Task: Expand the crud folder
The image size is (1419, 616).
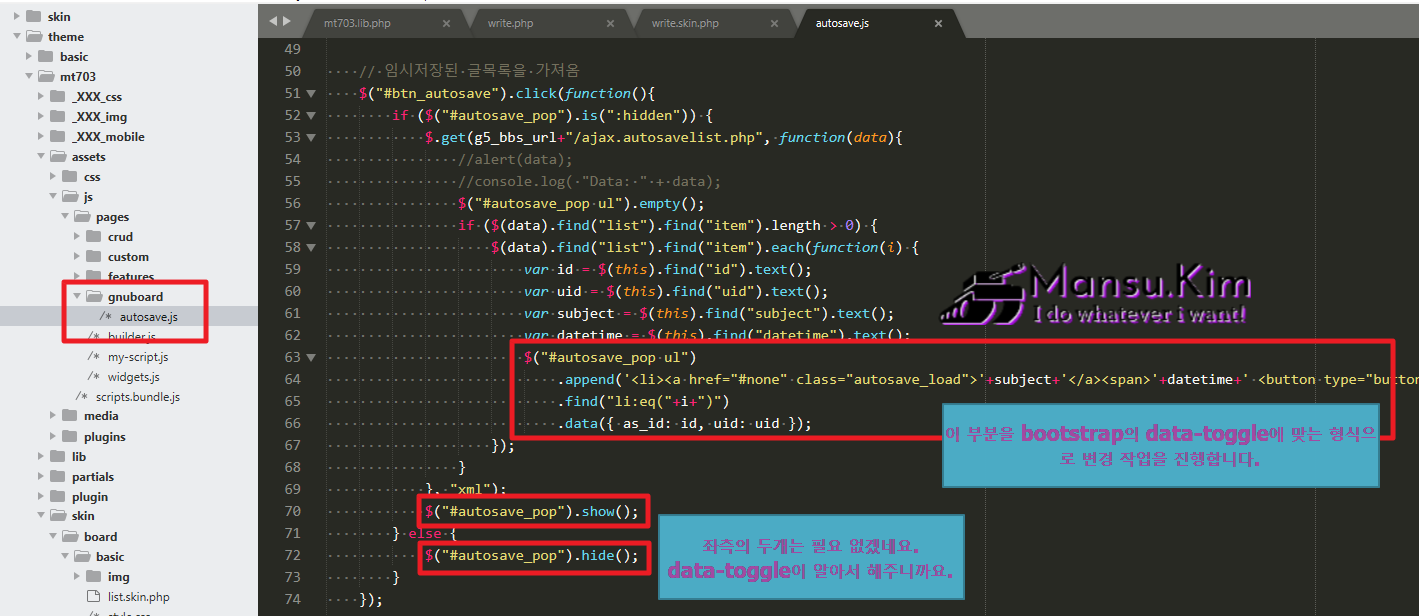Action: pyautogui.click(x=78, y=237)
